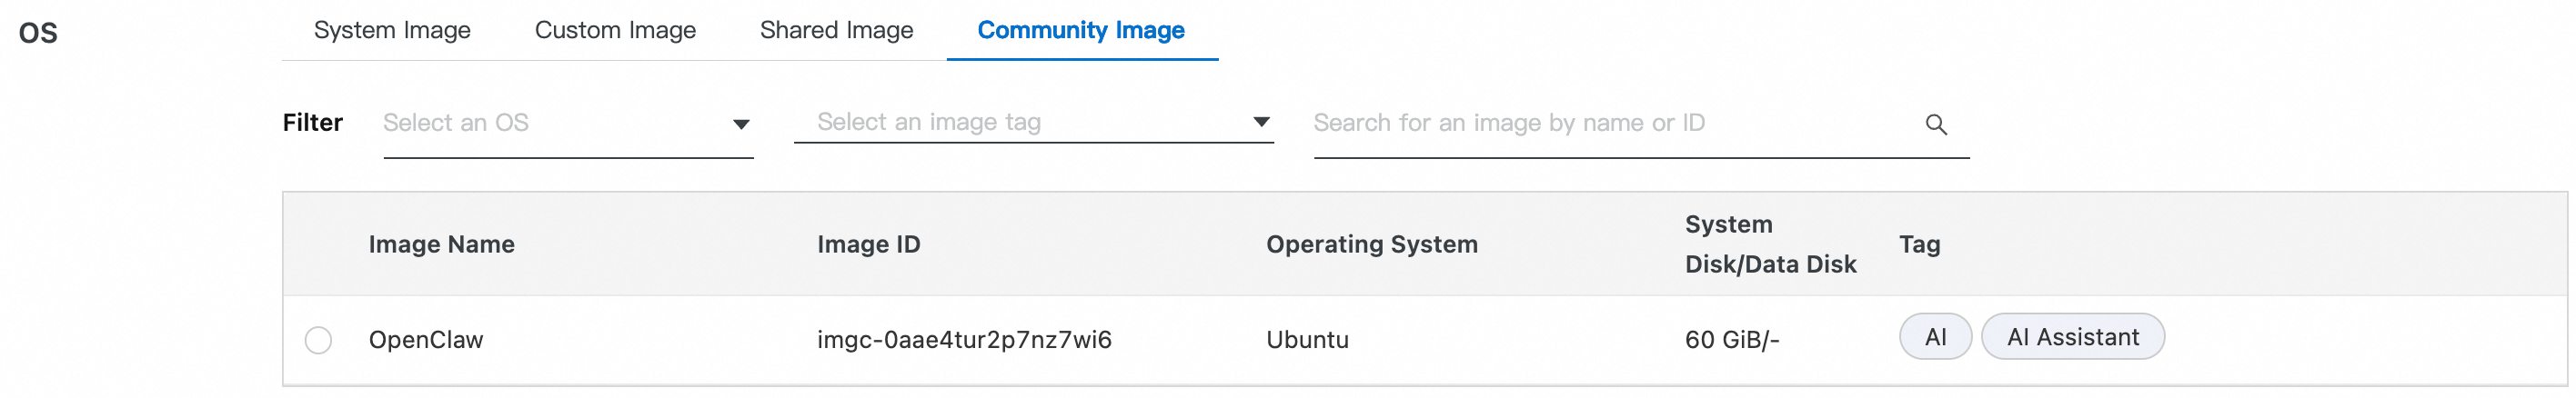The image size is (2576, 398).
Task: Select the Community Image tab
Action: click(x=1081, y=30)
